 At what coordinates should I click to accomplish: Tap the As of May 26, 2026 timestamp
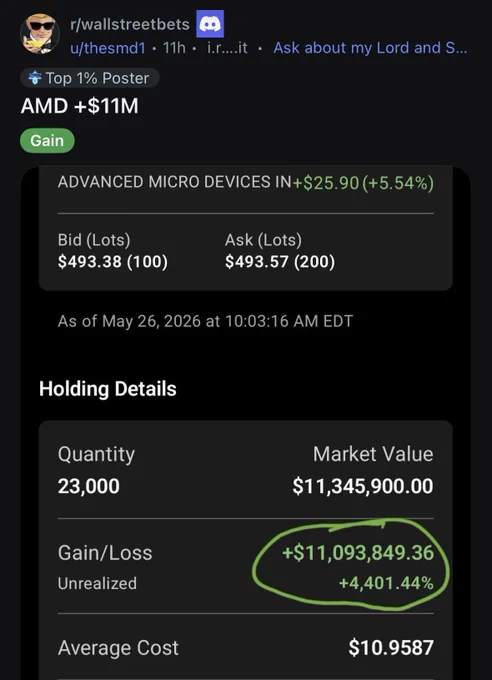(205, 321)
